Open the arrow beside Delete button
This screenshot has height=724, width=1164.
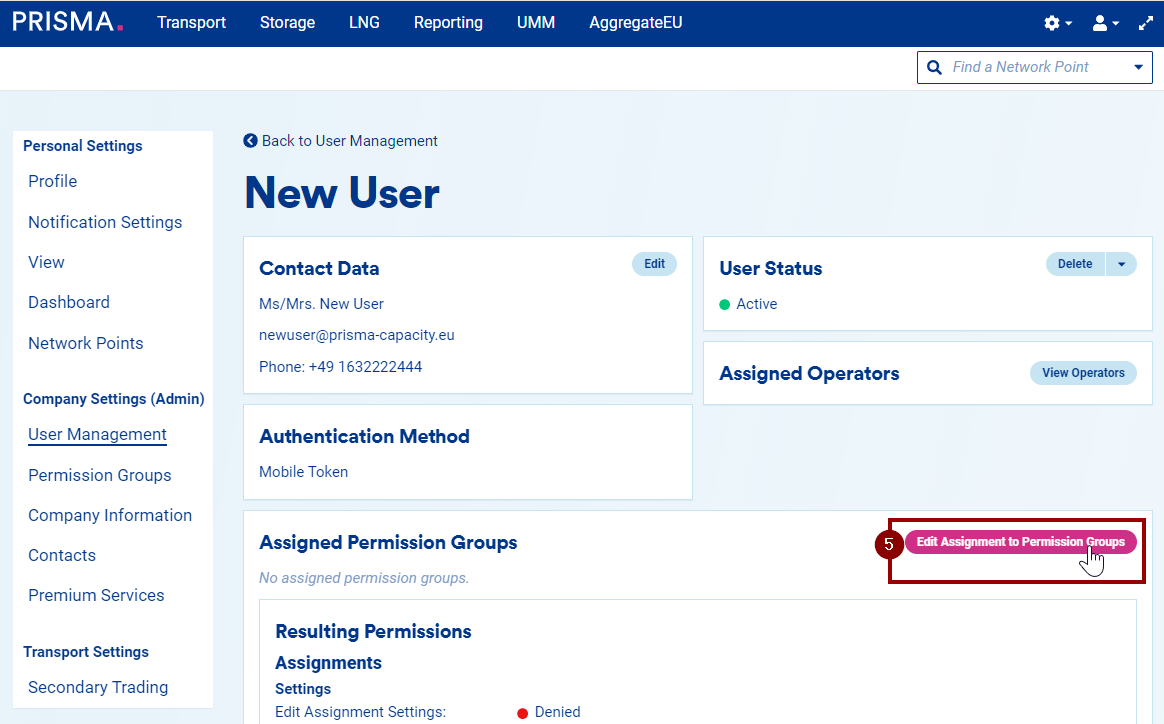tap(1121, 264)
